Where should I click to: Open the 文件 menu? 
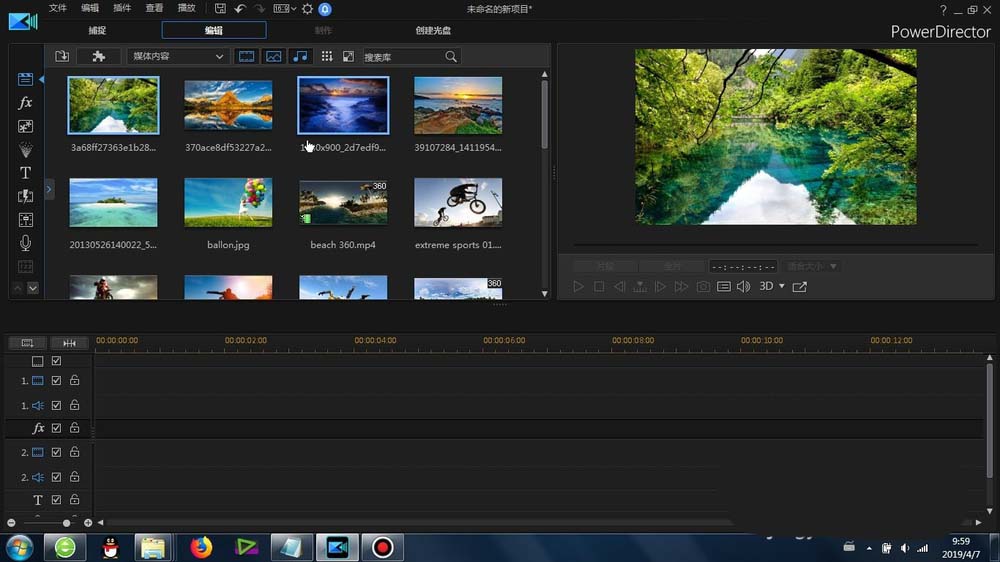pos(58,9)
